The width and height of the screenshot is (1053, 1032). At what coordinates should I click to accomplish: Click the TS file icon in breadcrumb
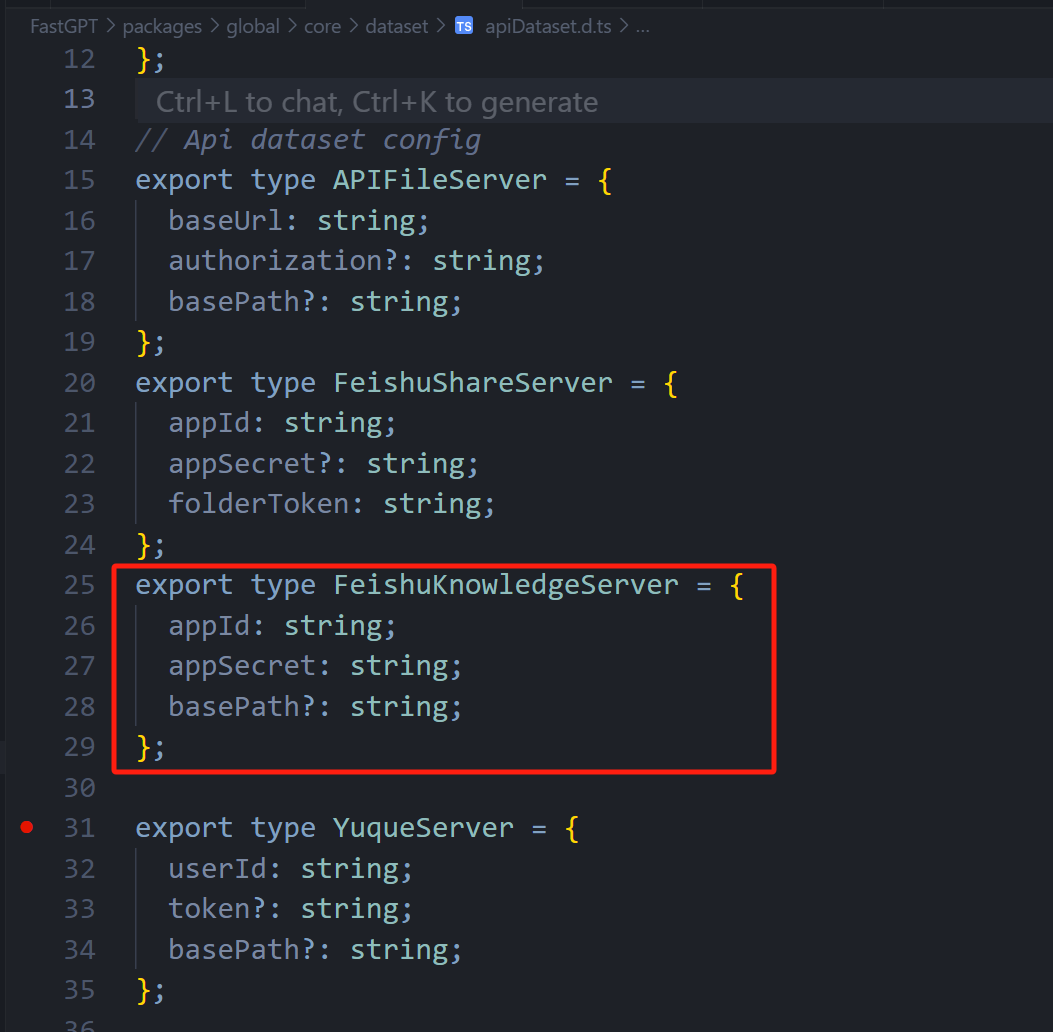[464, 26]
